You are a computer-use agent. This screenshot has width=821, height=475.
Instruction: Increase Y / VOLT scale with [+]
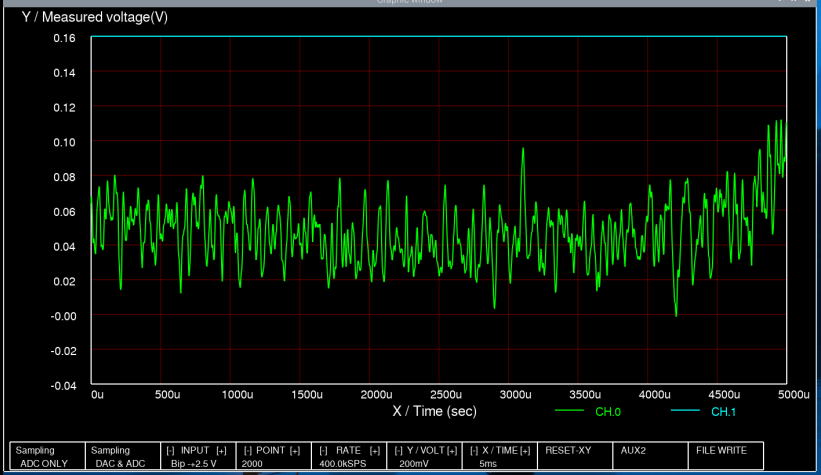pos(452,451)
